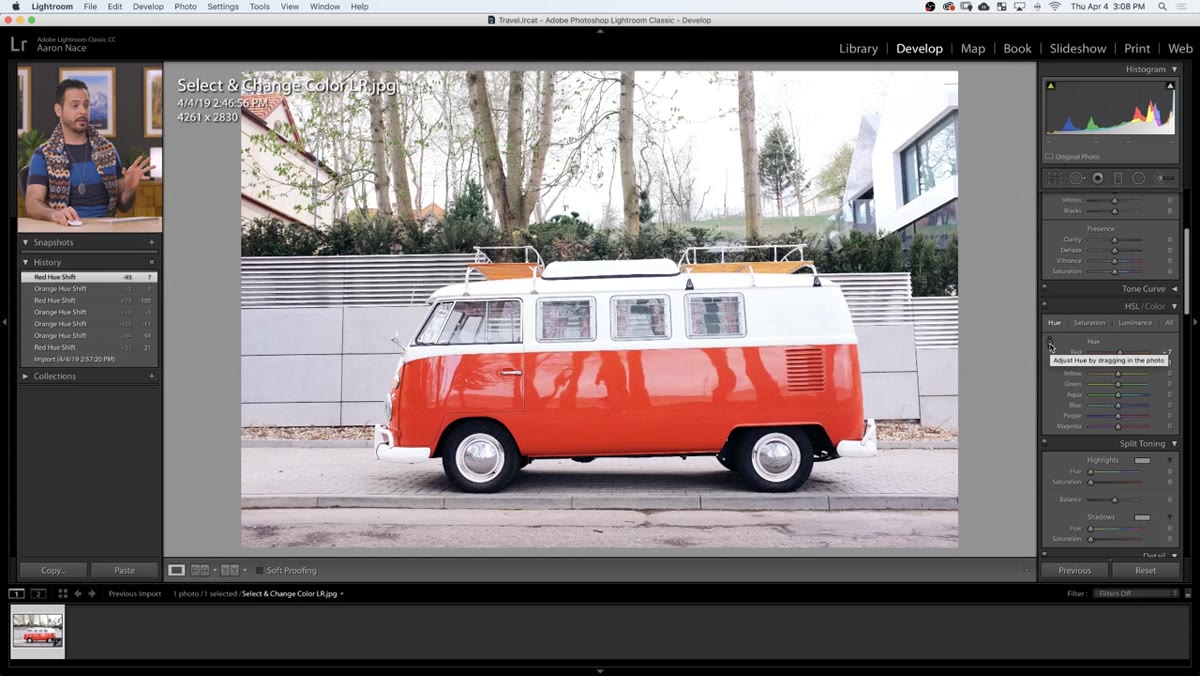Expand the Collections panel
Screen dimensions: 1200x676
(25, 376)
